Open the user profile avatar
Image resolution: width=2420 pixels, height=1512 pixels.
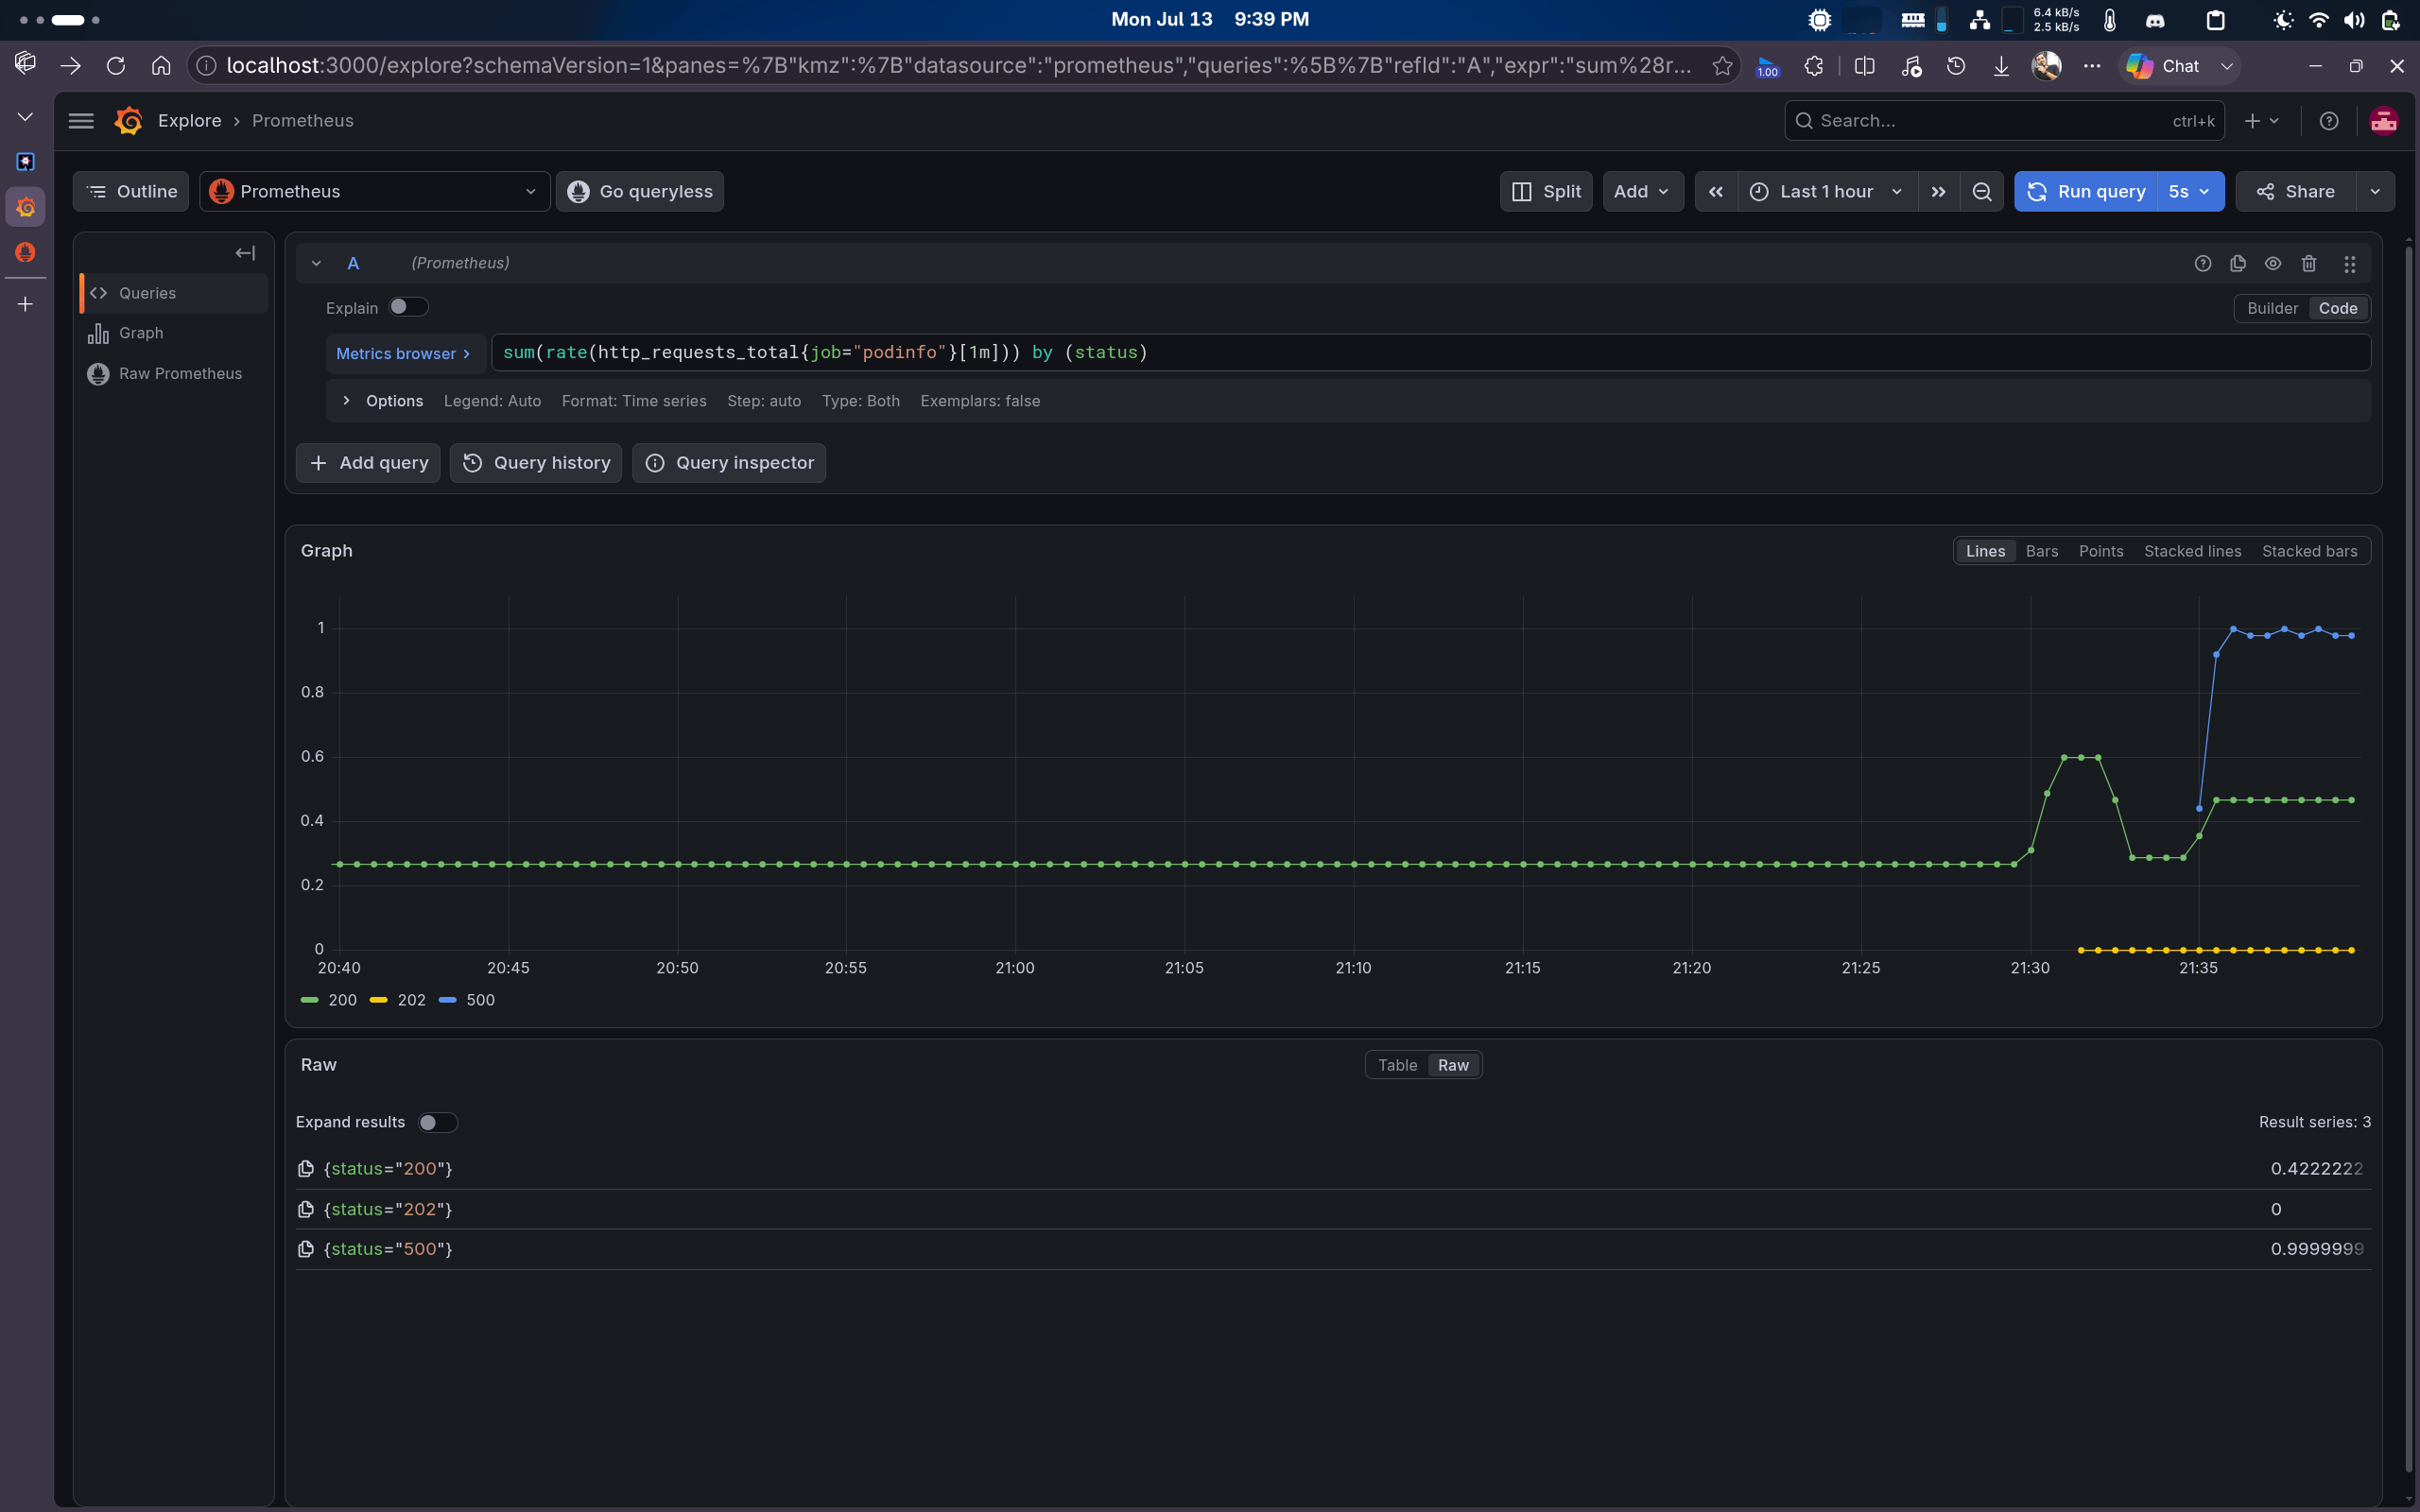[x=2384, y=121]
